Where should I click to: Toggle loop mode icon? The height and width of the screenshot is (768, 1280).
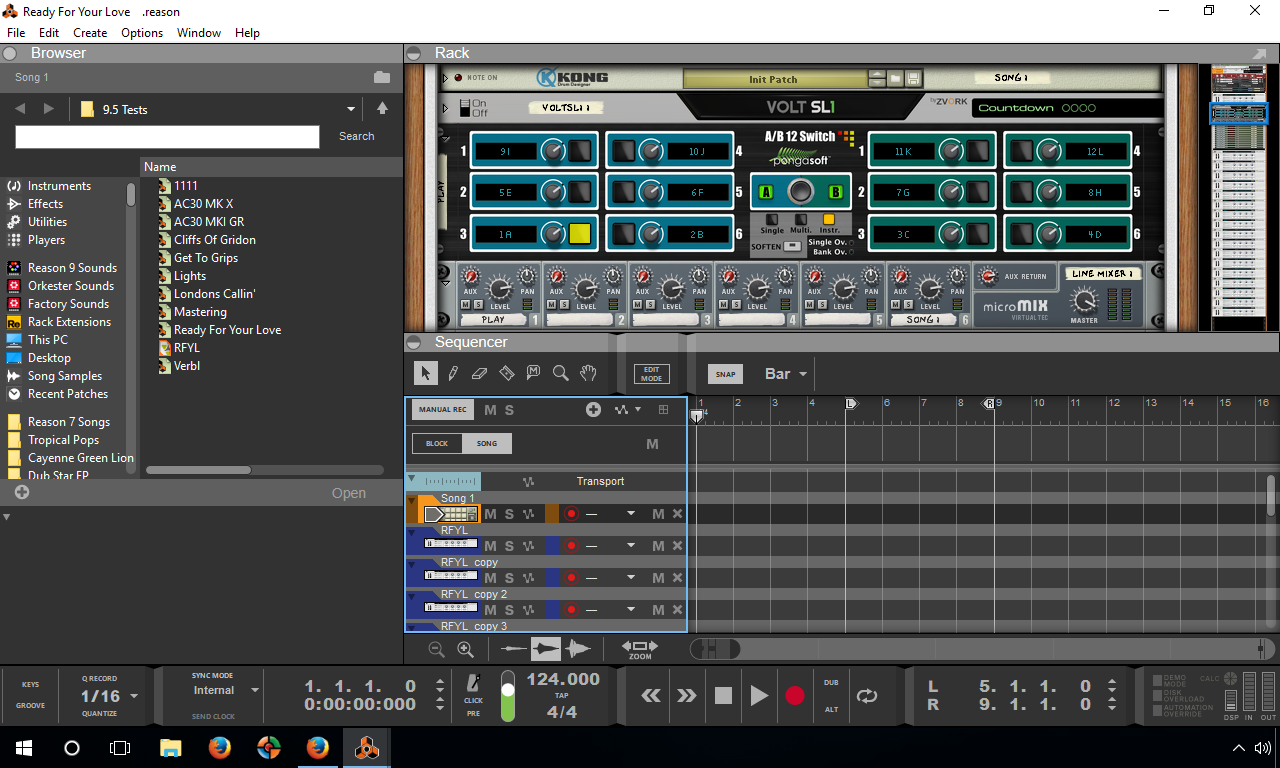tap(866, 696)
